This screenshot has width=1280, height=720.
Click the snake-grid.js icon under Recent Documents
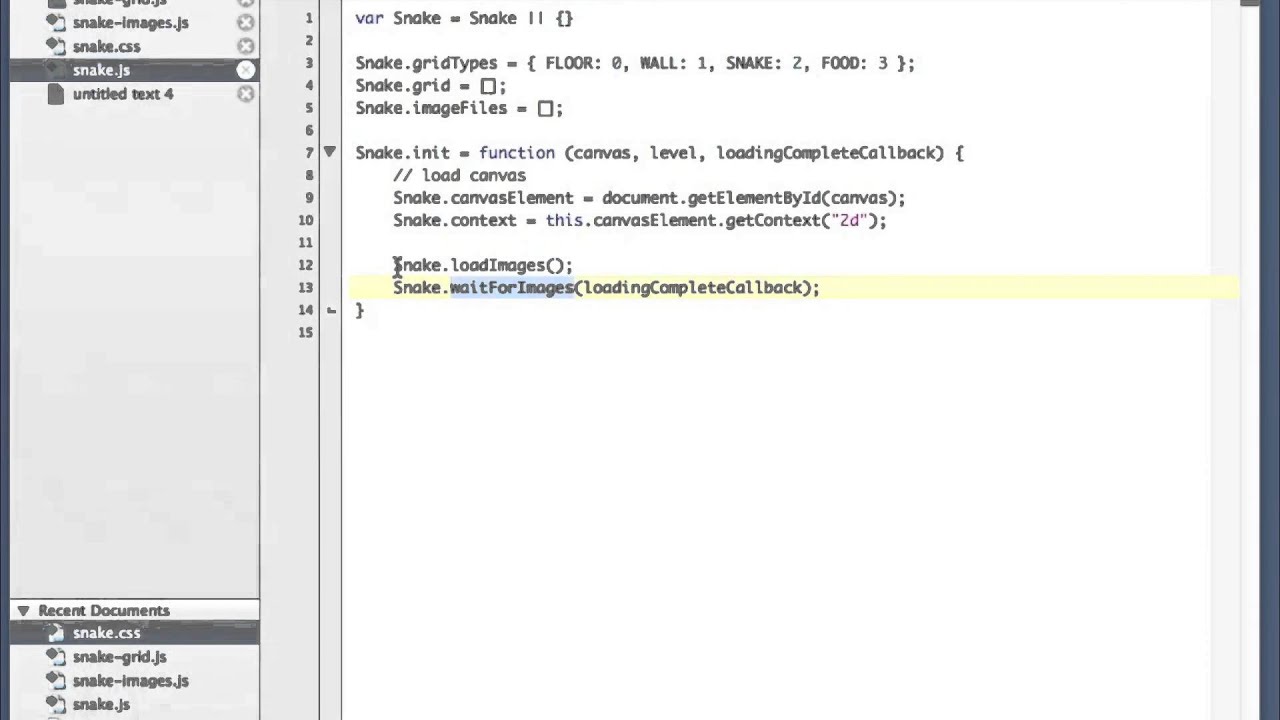tap(56, 657)
